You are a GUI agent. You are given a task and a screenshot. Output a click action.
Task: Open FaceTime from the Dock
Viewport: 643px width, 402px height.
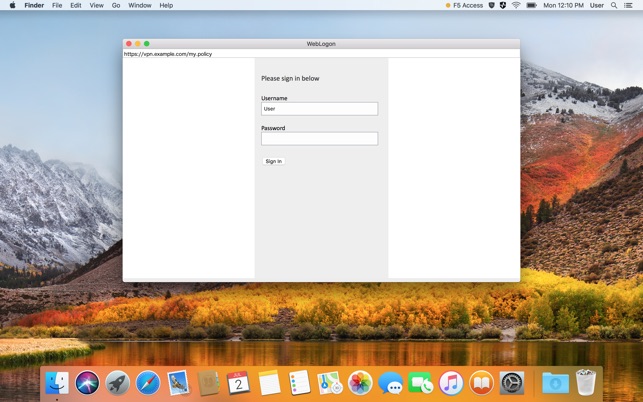[421, 383]
